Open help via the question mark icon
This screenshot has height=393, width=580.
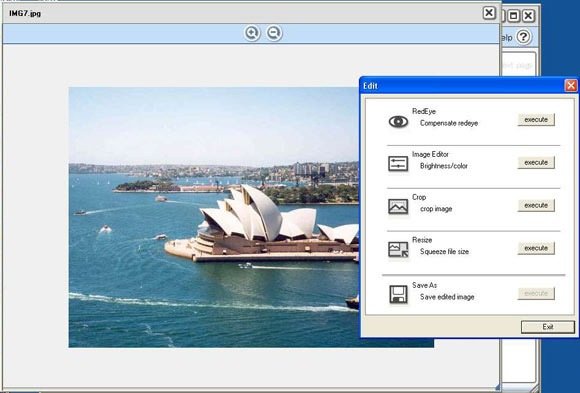pos(523,37)
